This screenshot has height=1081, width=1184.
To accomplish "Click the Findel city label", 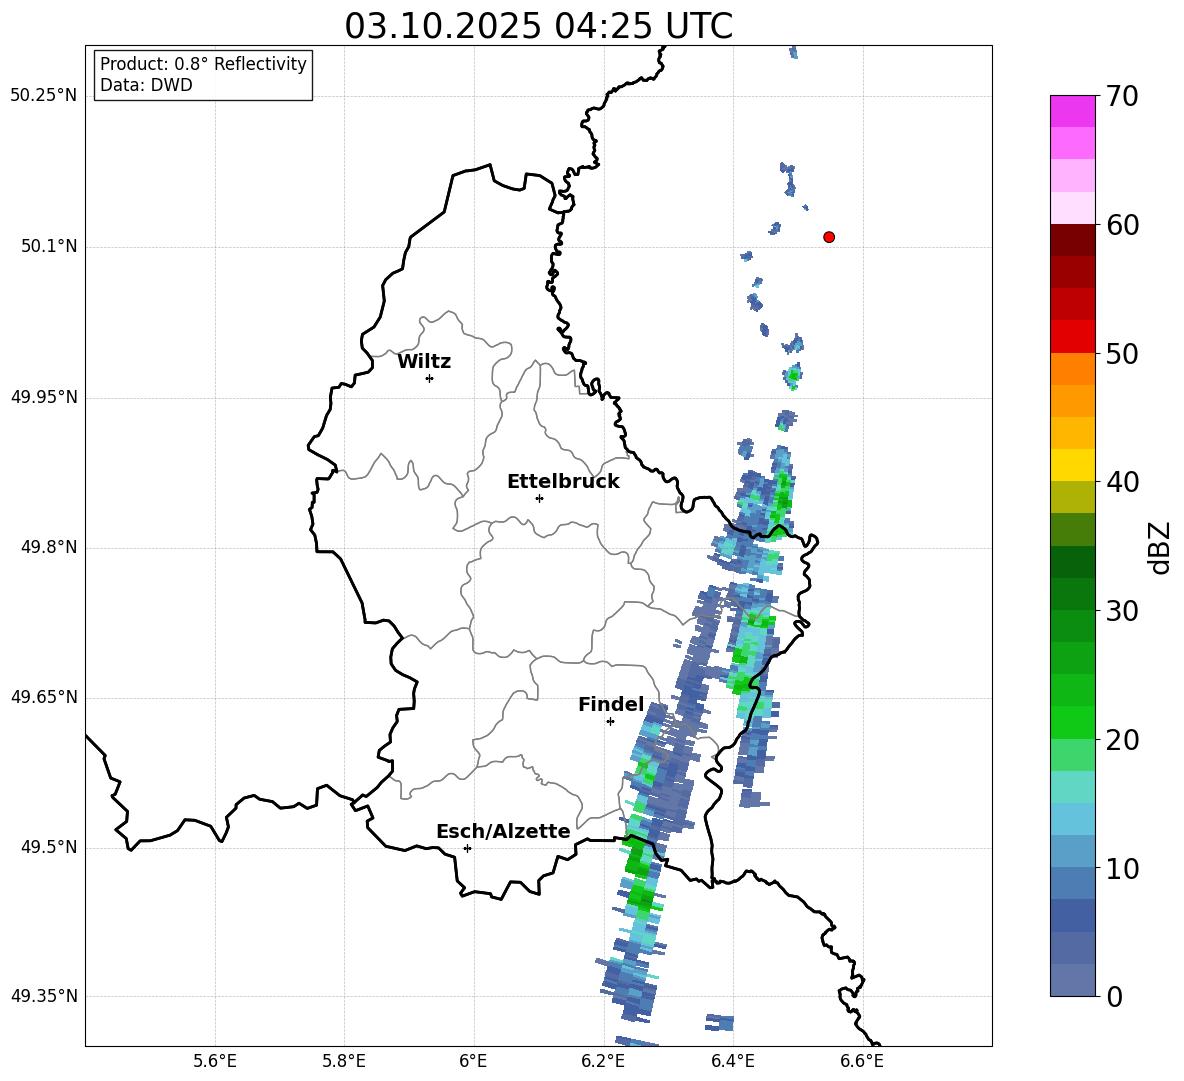I will (x=611, y=704).
